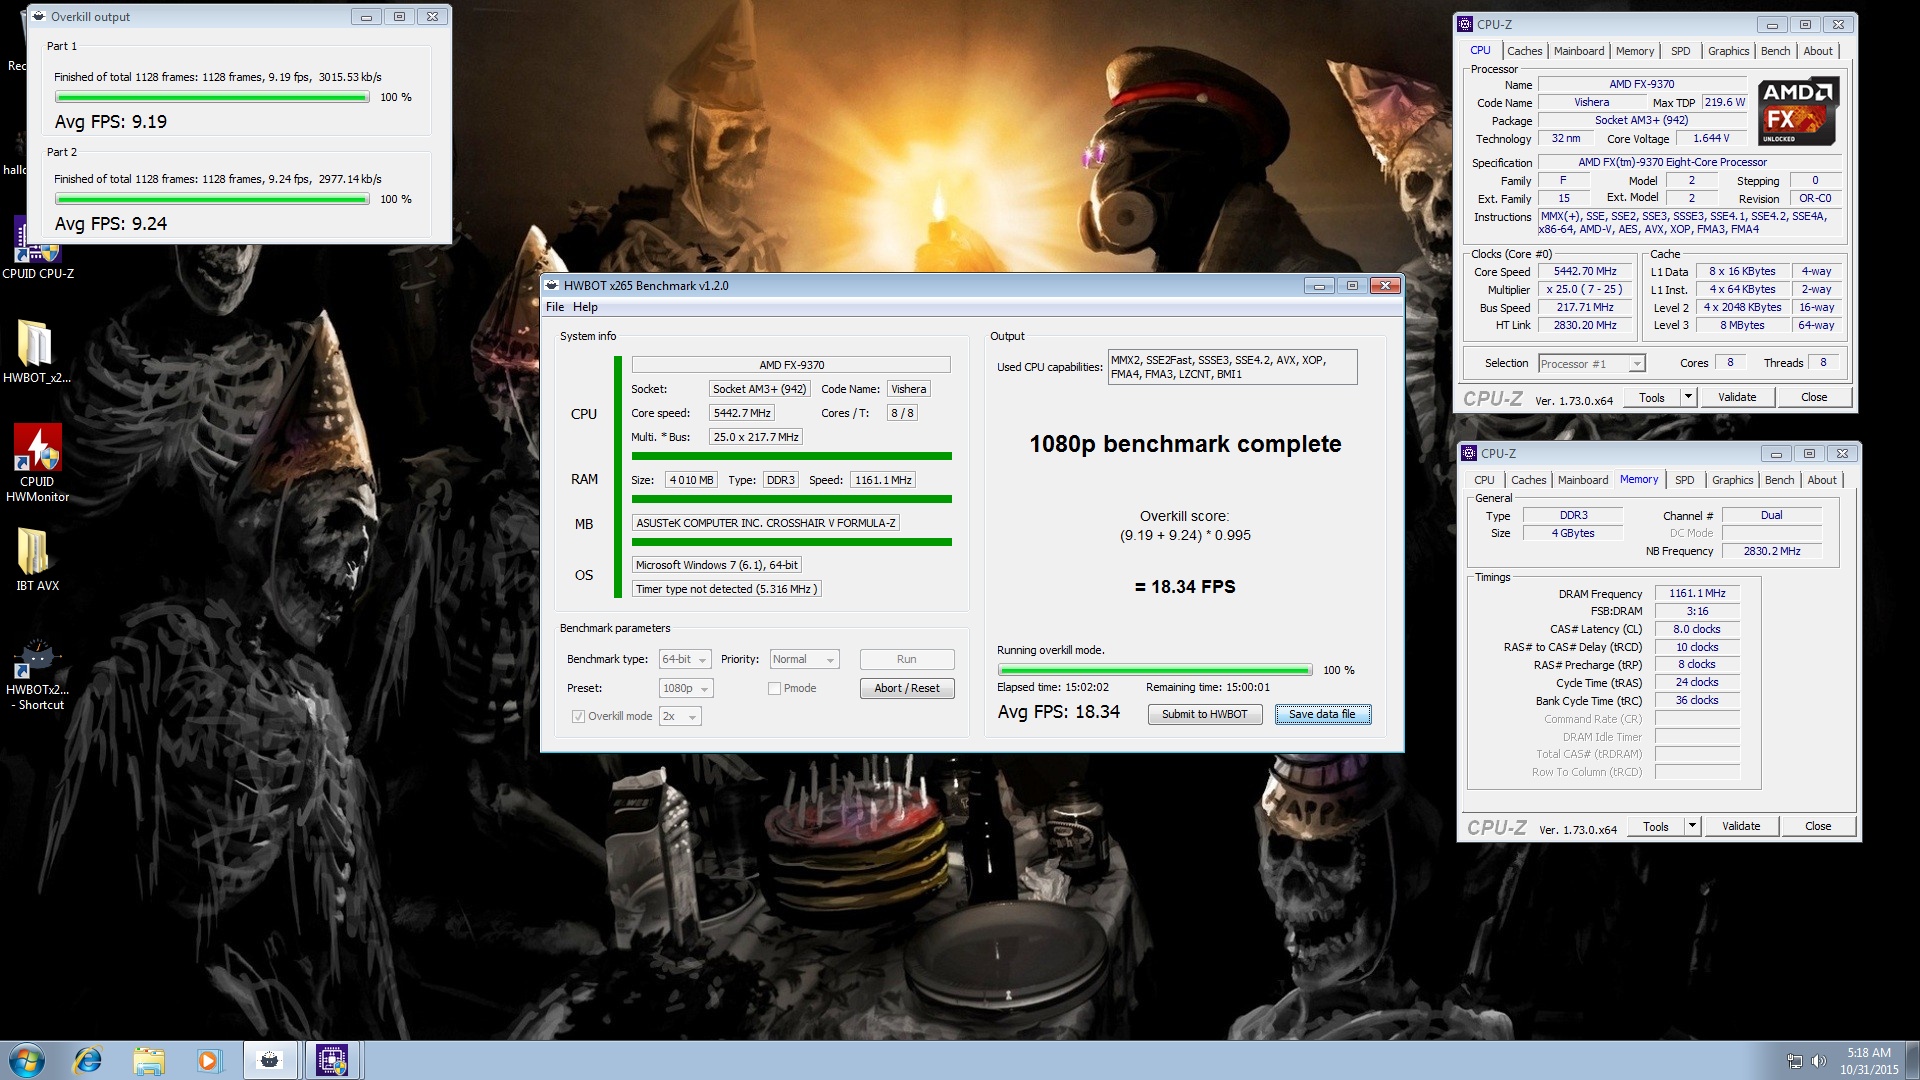Screen dimensions: 1920x1080
Task: Open Windows Media Player taskbar icon
Action: [x=208, y=1060]
